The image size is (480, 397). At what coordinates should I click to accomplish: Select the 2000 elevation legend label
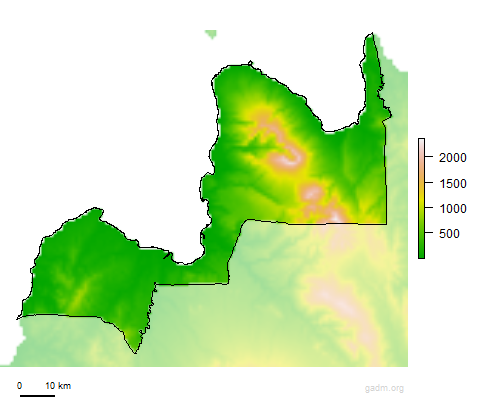(452, 158)
